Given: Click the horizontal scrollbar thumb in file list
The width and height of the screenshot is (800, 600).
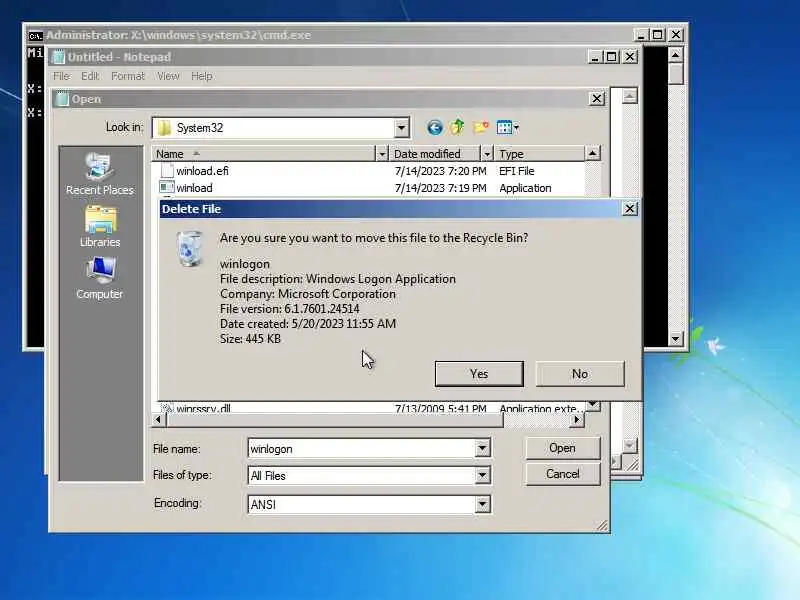Looking at the screenshot, I should click(335, 419).
